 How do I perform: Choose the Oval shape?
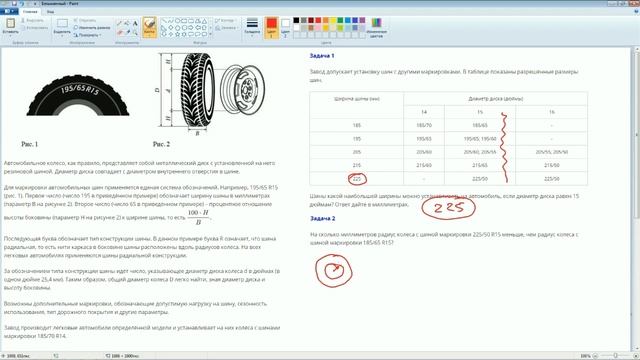178,20
